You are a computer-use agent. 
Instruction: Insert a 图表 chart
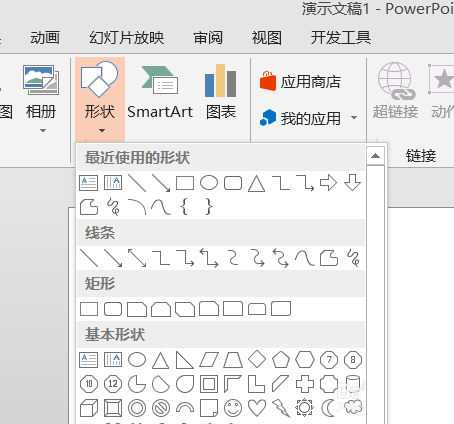221,93
